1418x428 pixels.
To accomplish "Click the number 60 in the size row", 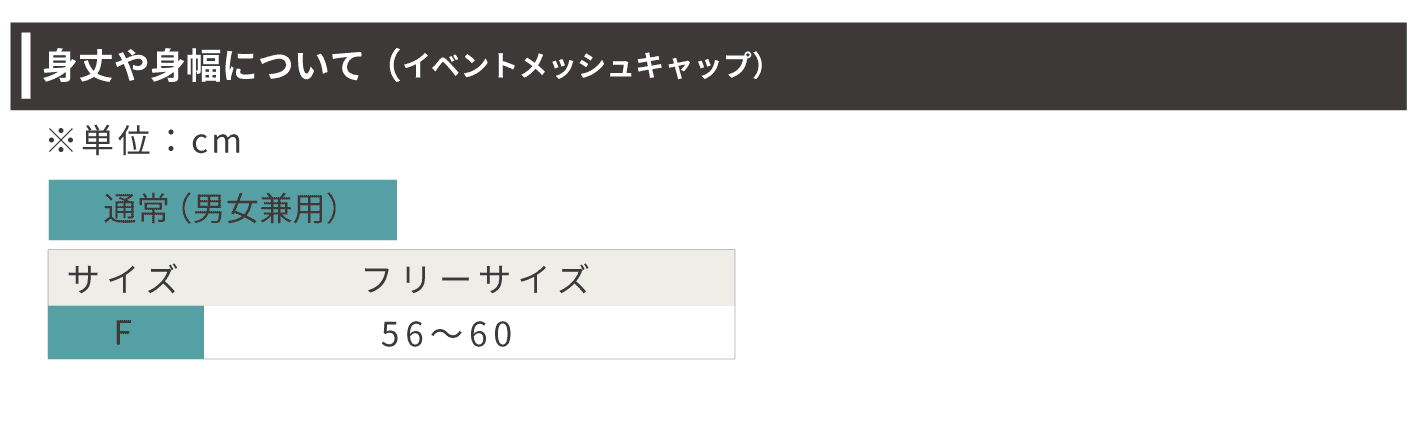I will click(490, 335).
